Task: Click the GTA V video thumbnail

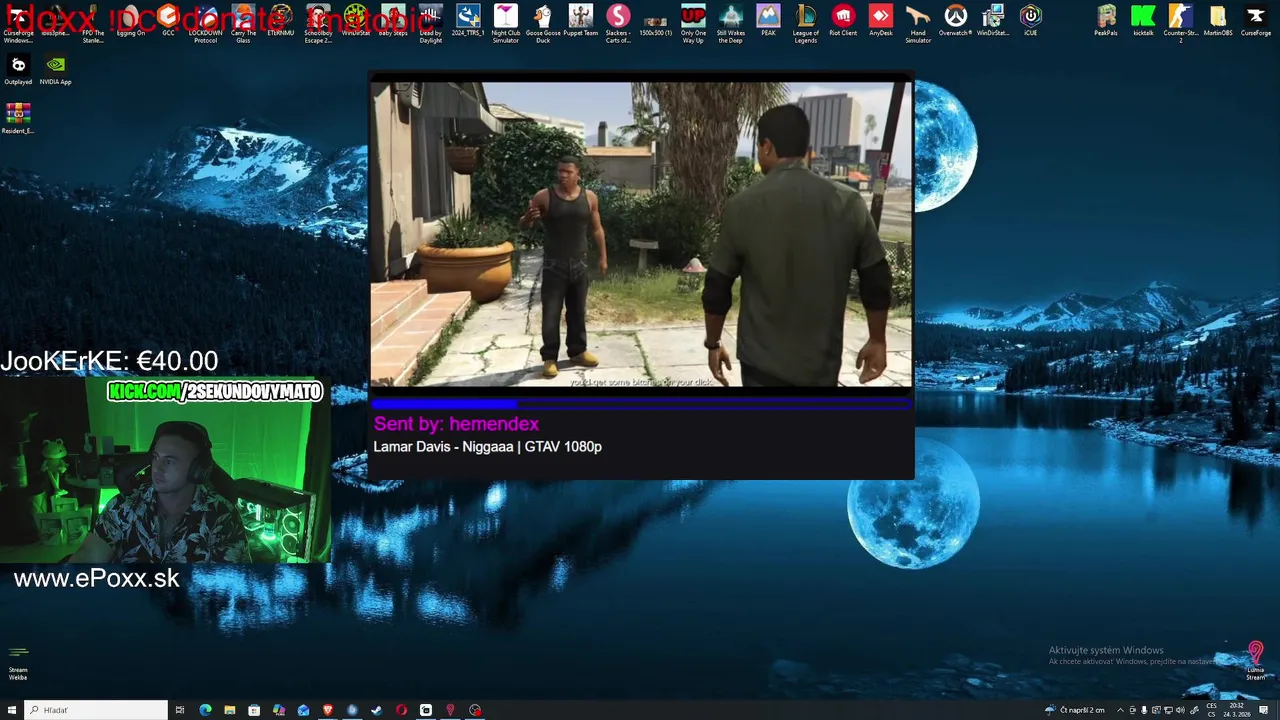Action: [641, 234]
